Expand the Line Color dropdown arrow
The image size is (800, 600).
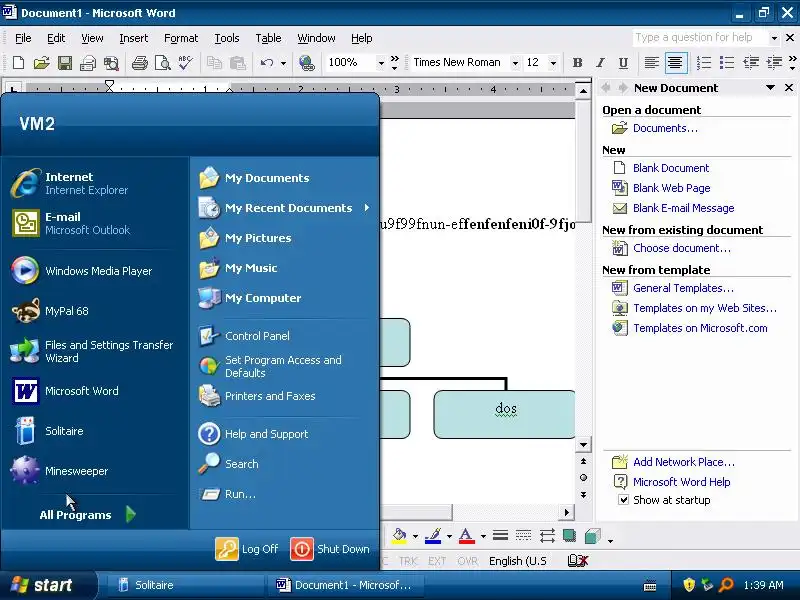449,536
